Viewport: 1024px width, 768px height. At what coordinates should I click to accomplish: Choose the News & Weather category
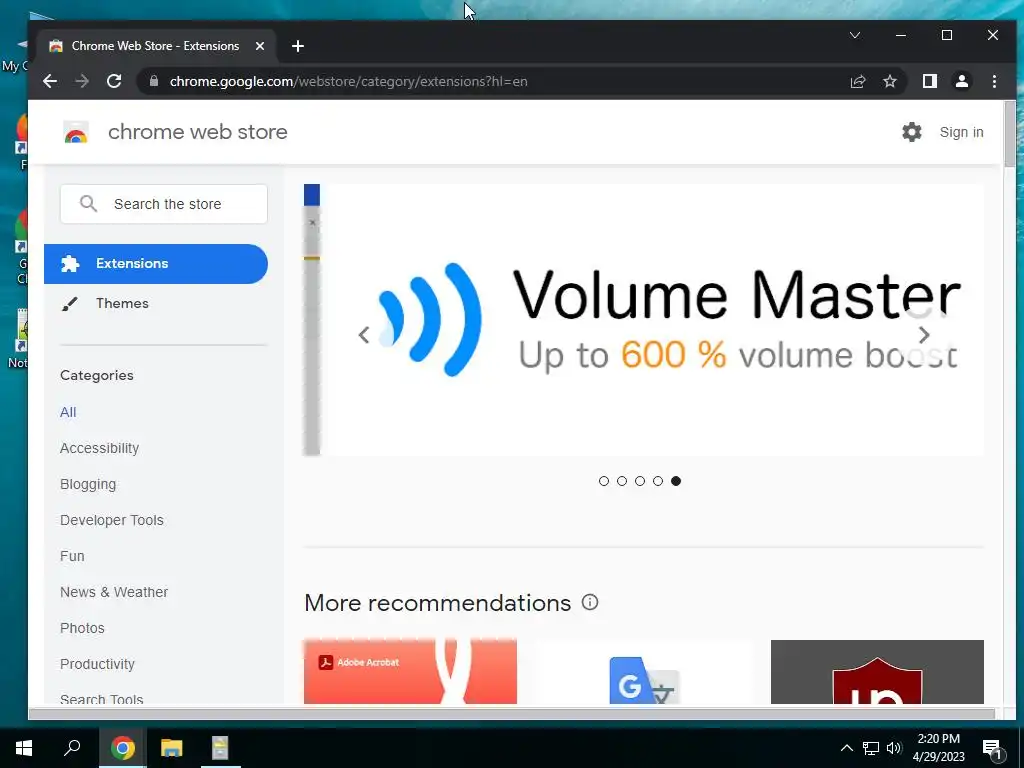pyautogui.click(x=114, y=592)
